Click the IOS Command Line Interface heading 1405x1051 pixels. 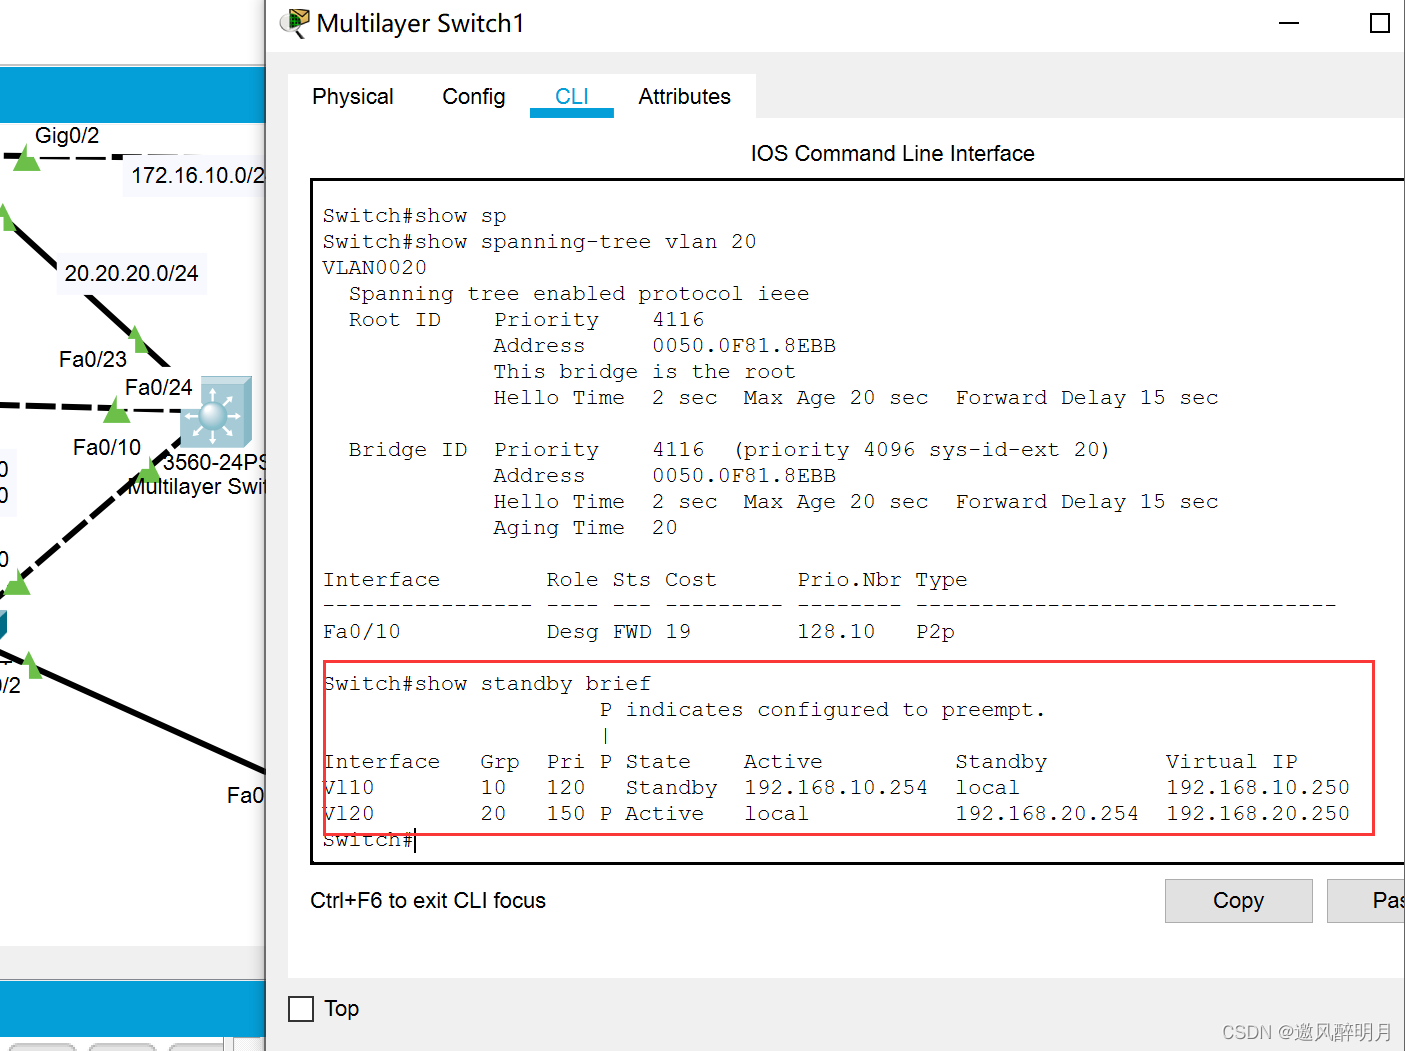tap(893, 154)
